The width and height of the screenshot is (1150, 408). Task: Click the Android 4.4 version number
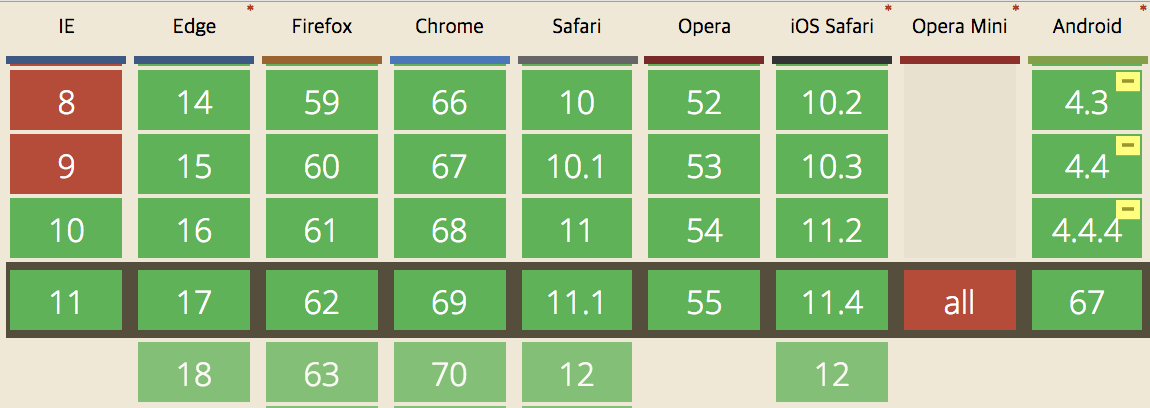pyautogui.click(x=1086, y=168)
